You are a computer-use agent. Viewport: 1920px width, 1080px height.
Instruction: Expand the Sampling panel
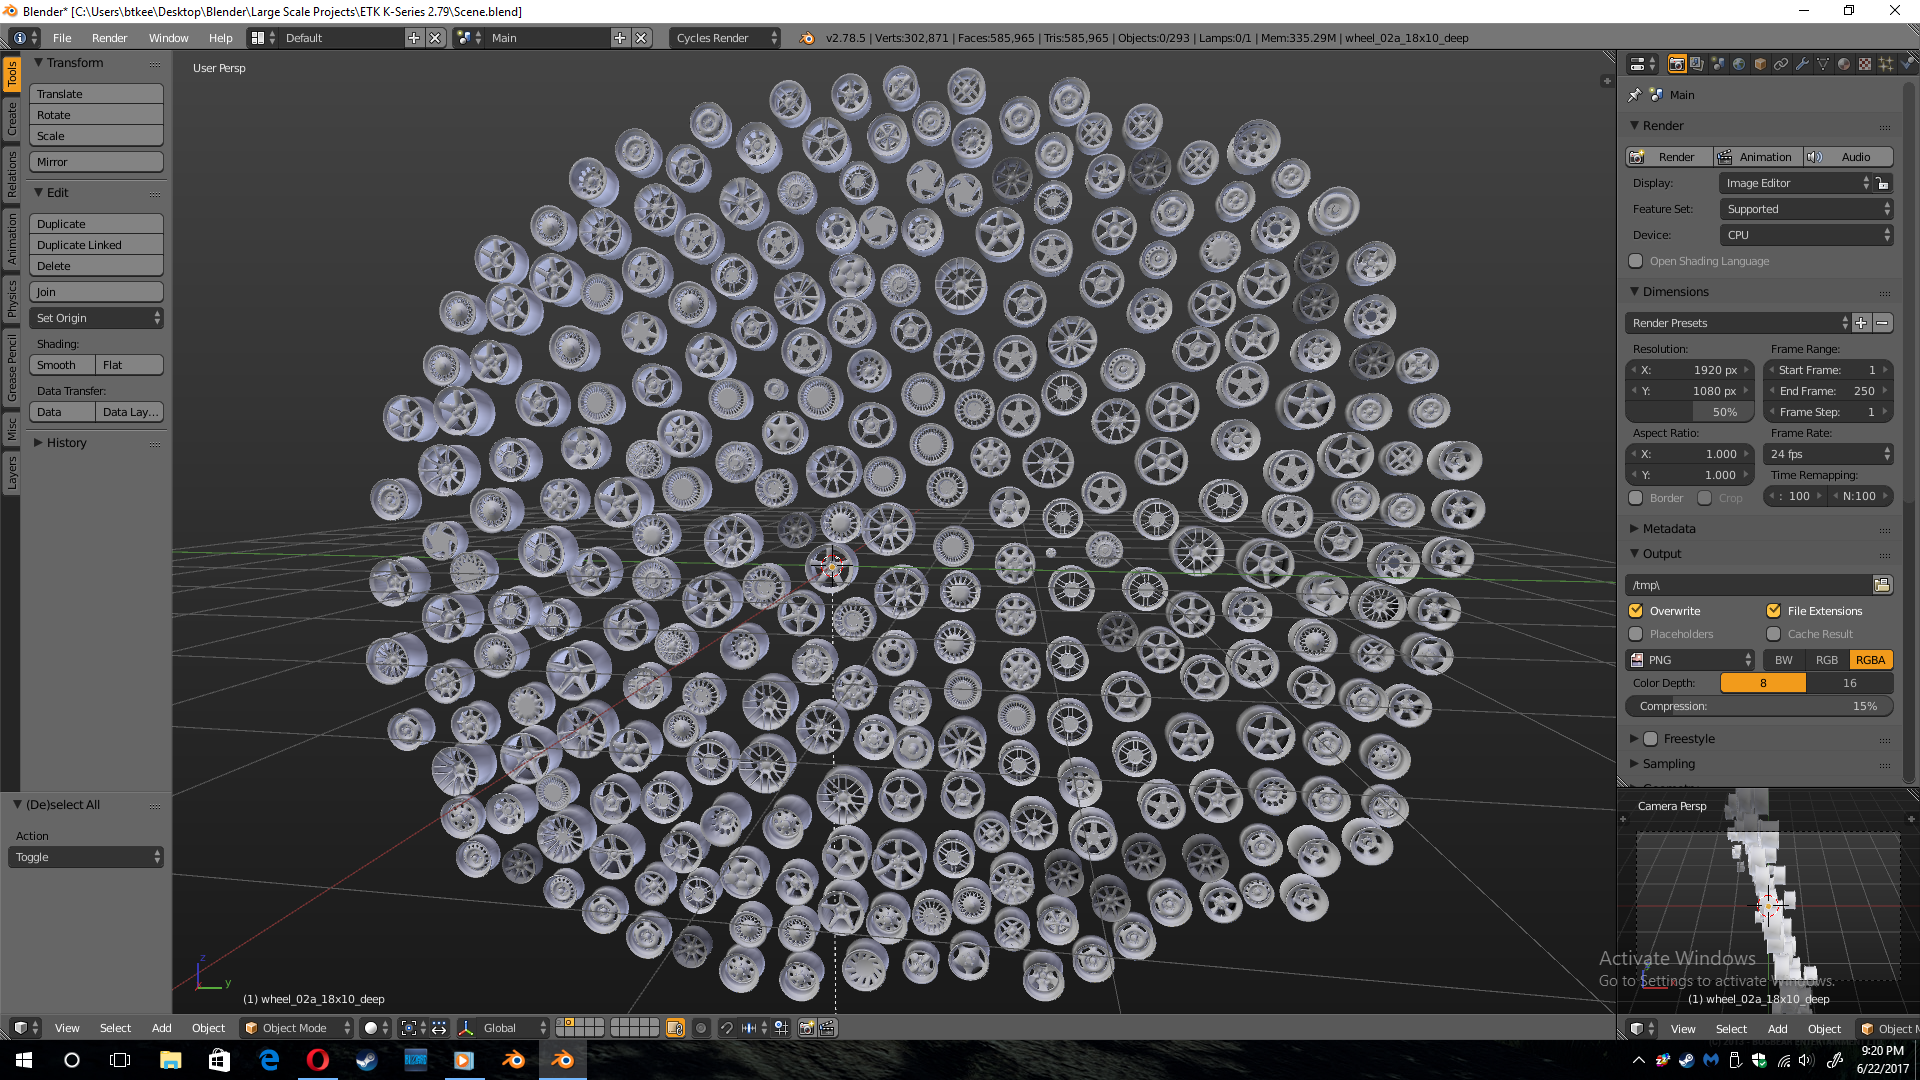pyautogui.click(x=1668, y=764)
